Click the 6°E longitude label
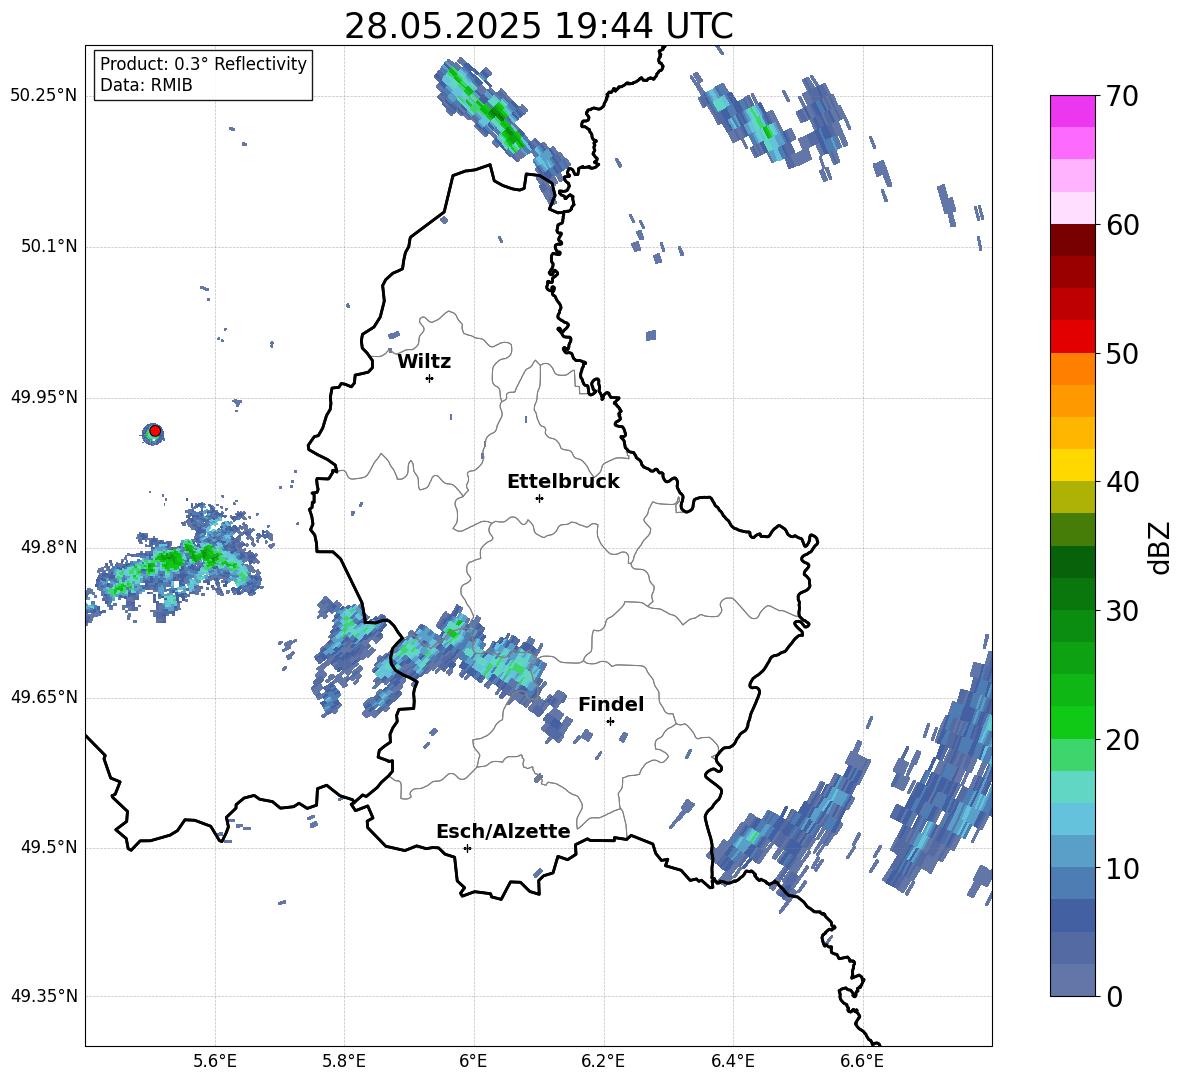Screen dimensions: 1184x1081 (x=473, y=1061)
